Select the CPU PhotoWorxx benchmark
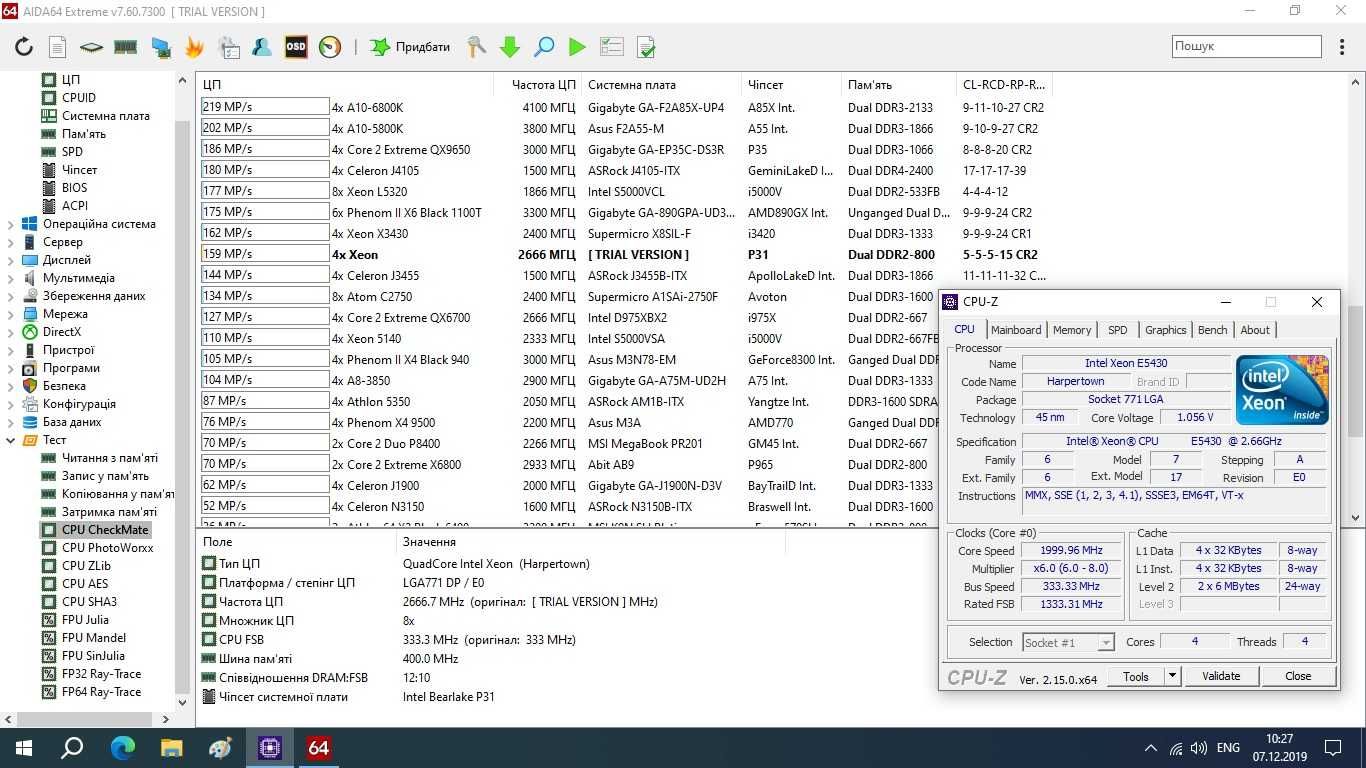Viewport: 1366px width, 768px height. pyautogui.click(x=107, y=548)
